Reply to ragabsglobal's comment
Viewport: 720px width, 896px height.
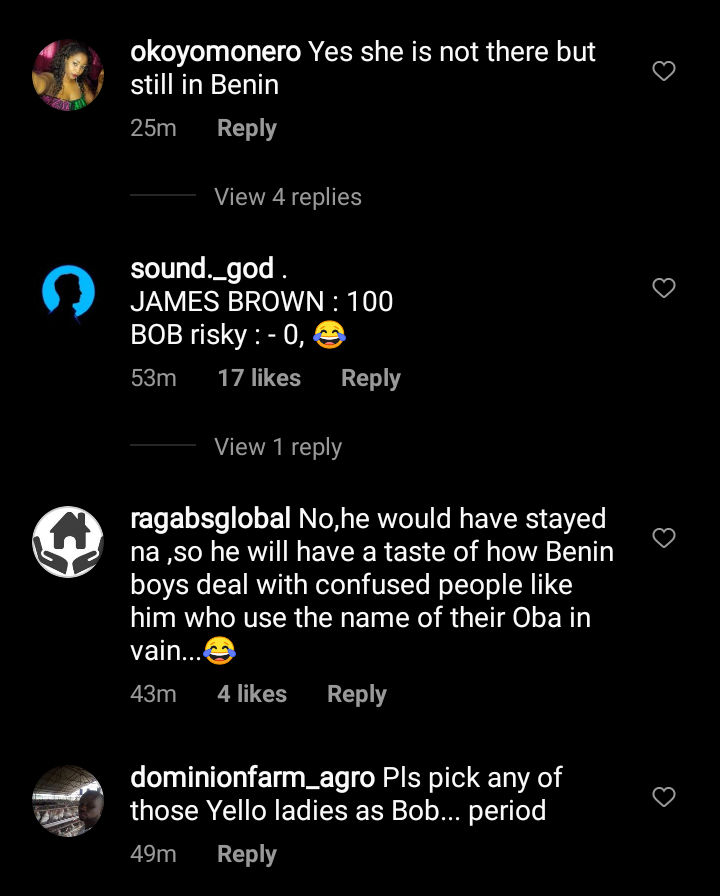357,695
